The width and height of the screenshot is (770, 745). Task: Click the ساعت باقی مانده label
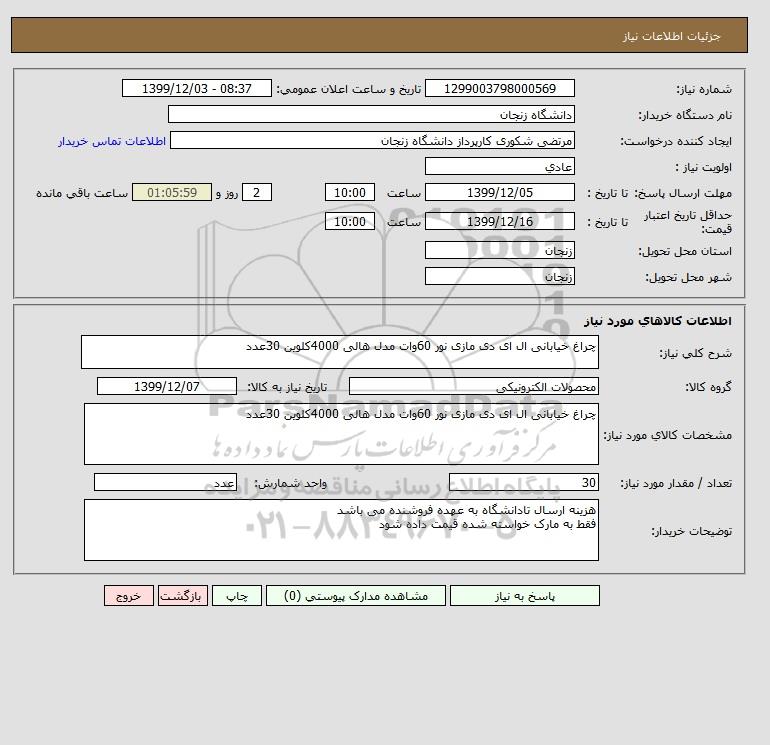coord(82,193)
